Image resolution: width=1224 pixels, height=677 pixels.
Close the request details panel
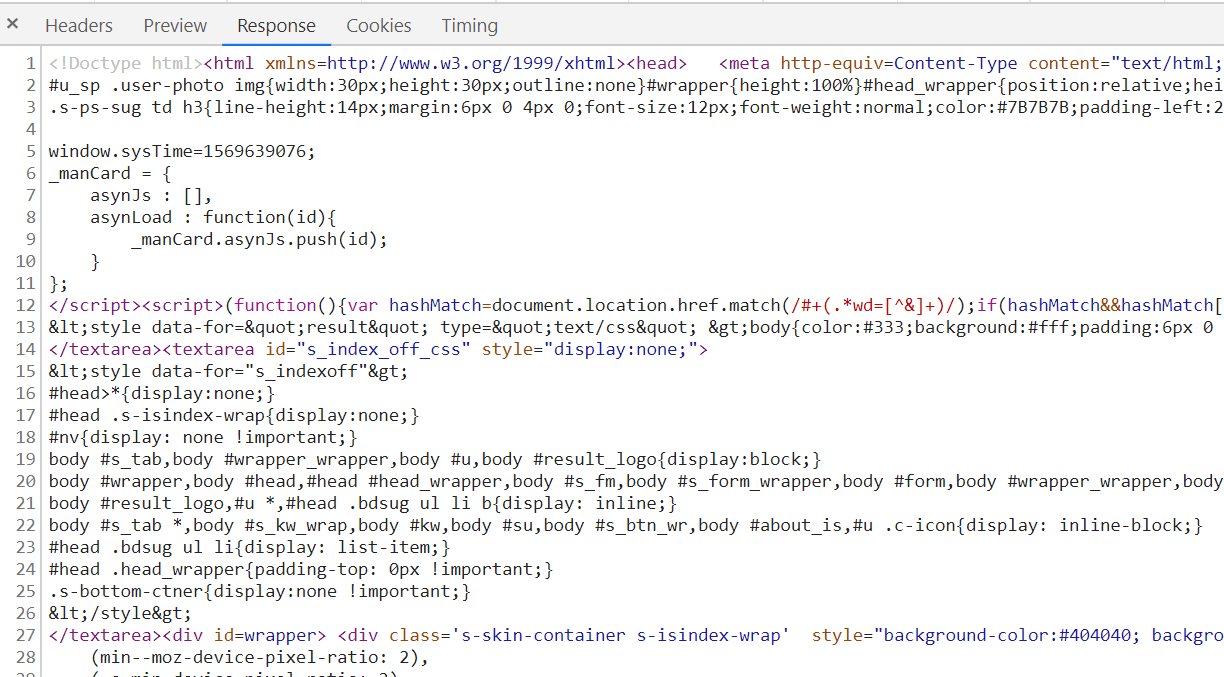(x=13, y=23)
